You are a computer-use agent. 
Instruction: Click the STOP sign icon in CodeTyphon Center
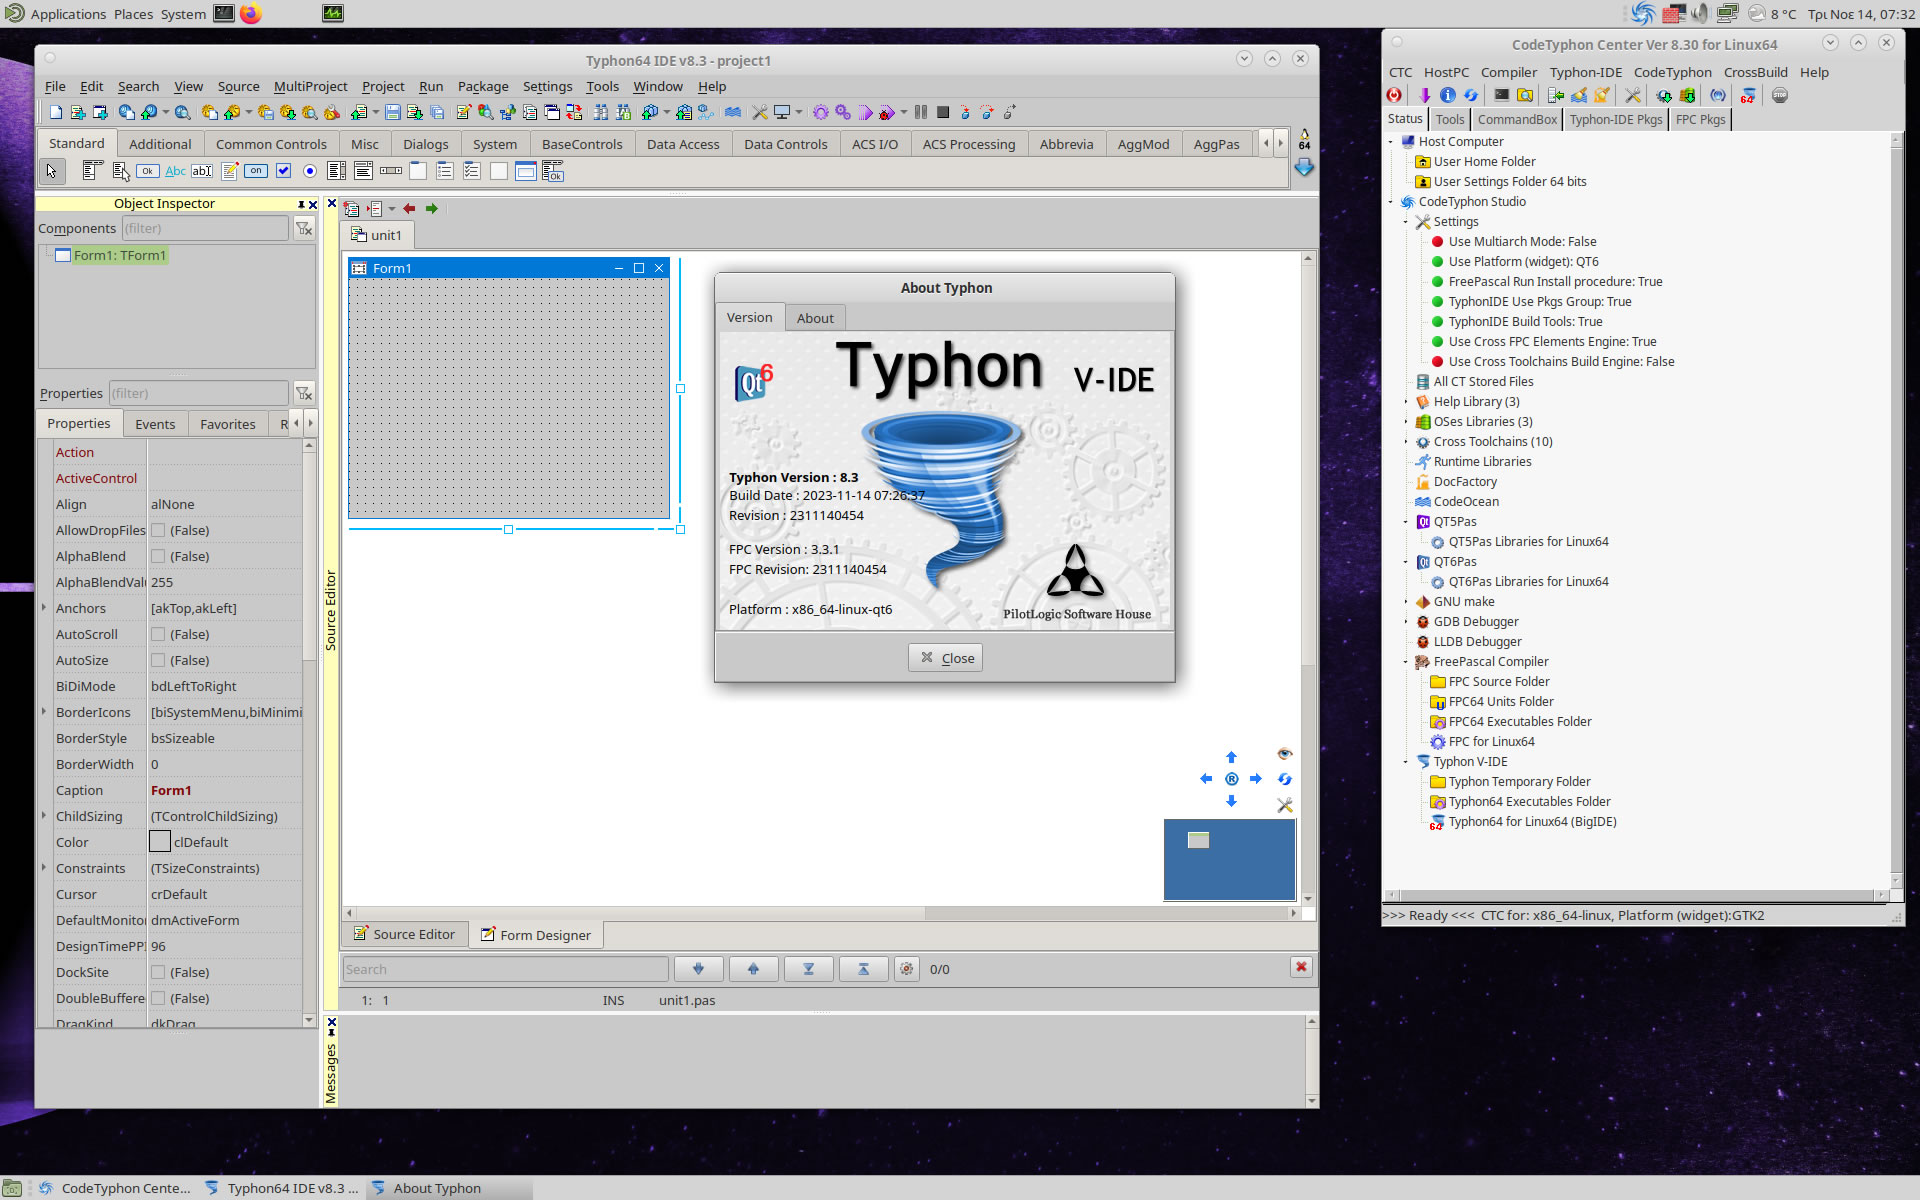pos(1780,95)
